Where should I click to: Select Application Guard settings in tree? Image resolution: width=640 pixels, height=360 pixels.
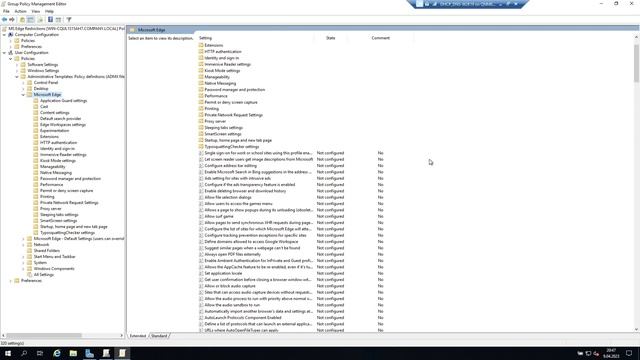tap(63, 101)
